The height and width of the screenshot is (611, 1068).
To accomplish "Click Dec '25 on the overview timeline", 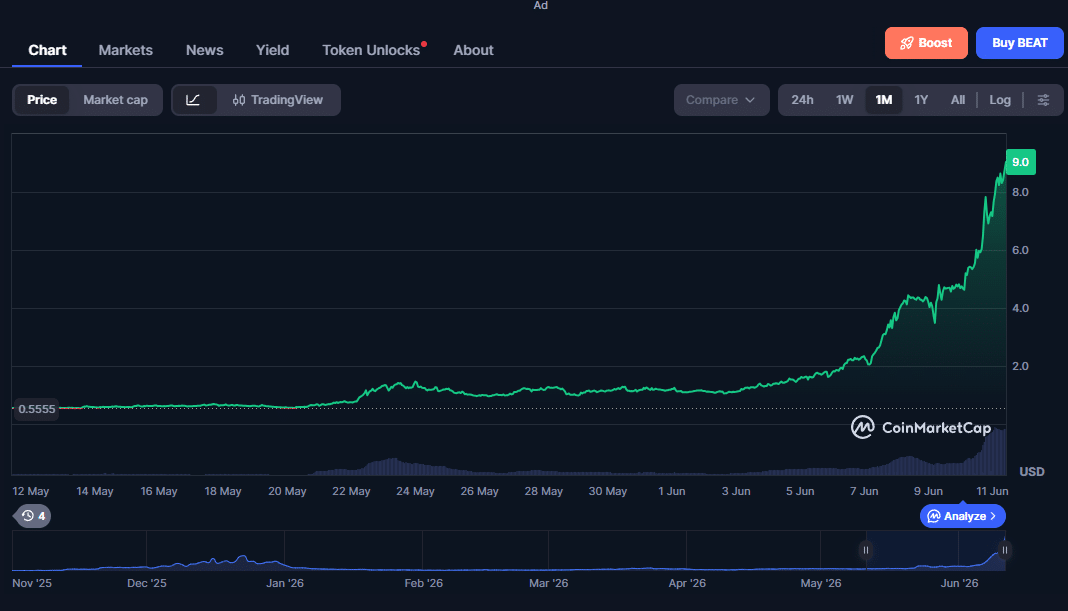I will tap(146, 583).
